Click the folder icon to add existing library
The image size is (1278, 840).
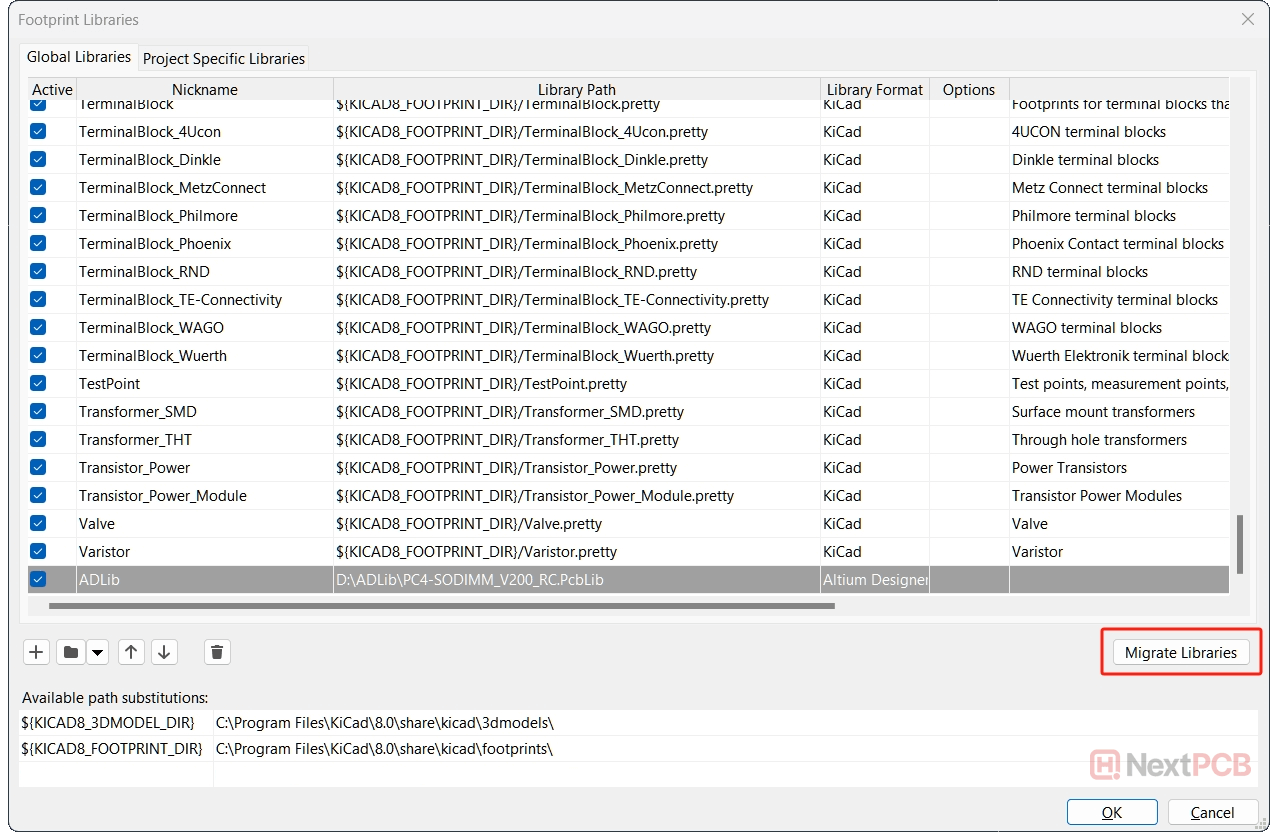point(70,653)
